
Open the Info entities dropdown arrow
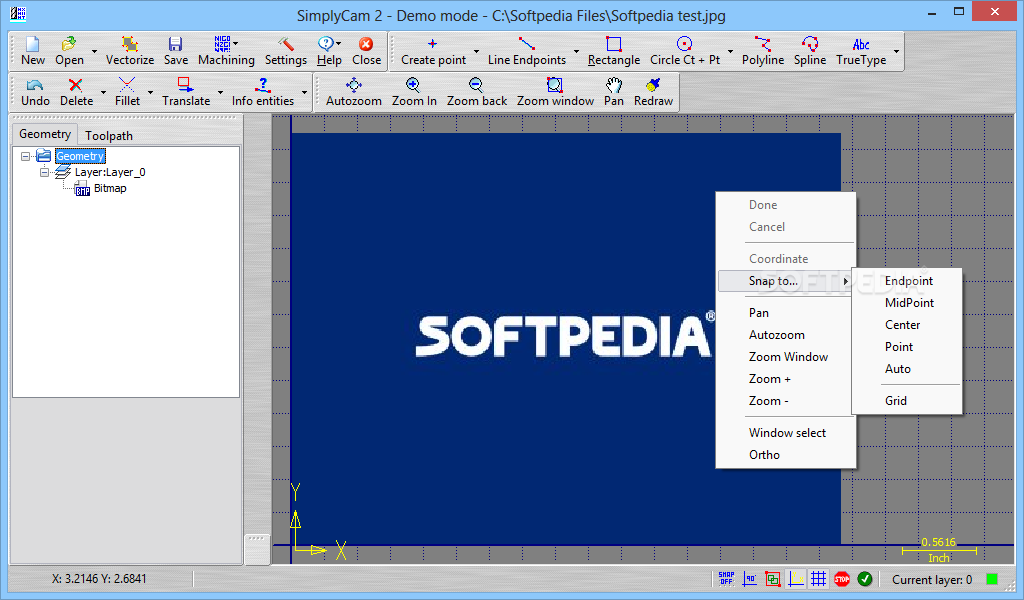304,92
